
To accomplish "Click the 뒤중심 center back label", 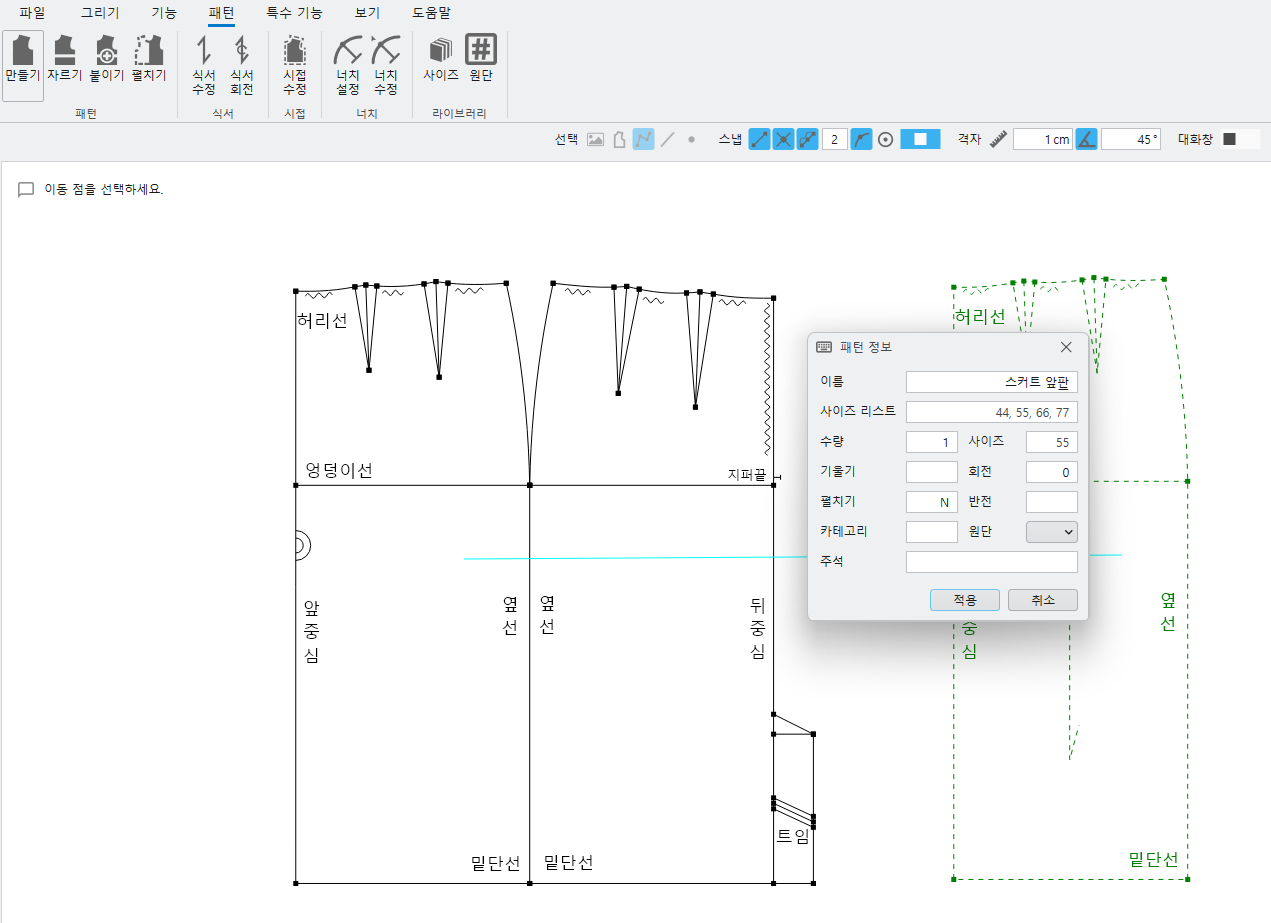I will click(x=758, y=628).
